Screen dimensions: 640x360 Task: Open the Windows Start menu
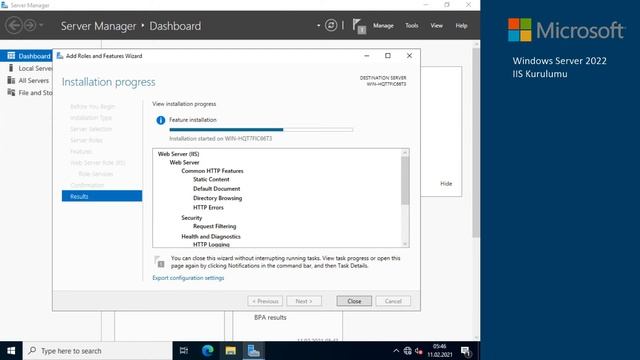click(x=11, y=351)
